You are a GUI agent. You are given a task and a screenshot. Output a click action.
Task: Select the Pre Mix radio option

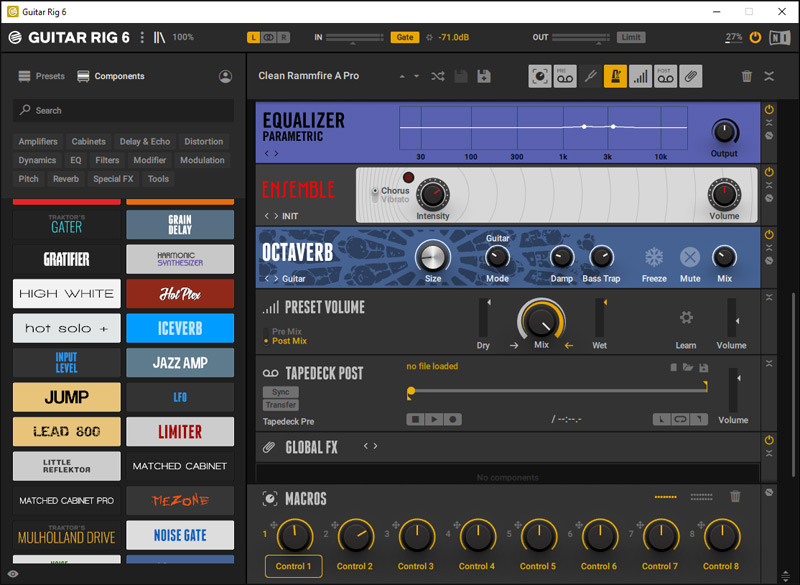coord(288,331)
